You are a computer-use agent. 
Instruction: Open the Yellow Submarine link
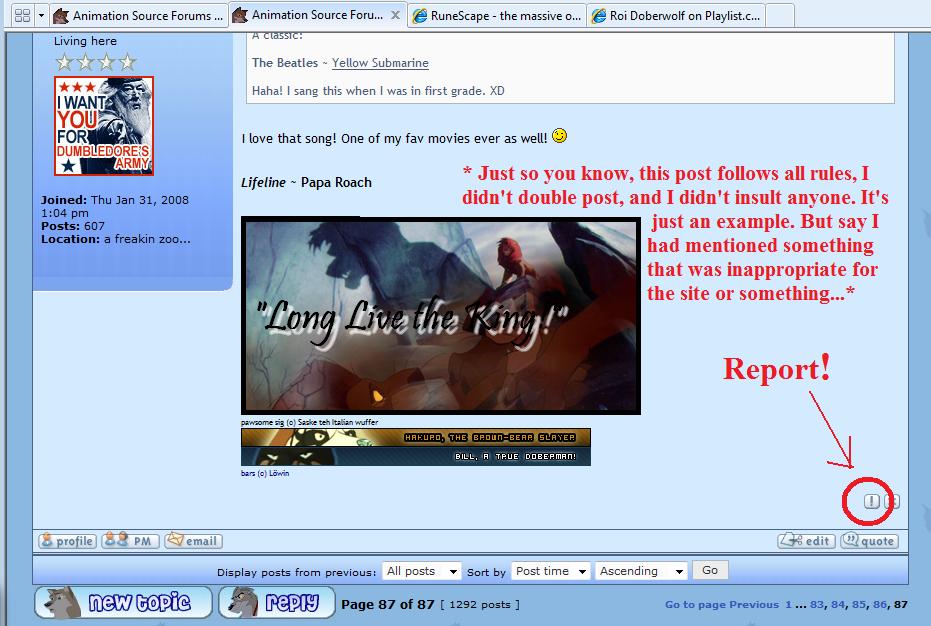tap(380, 63)
